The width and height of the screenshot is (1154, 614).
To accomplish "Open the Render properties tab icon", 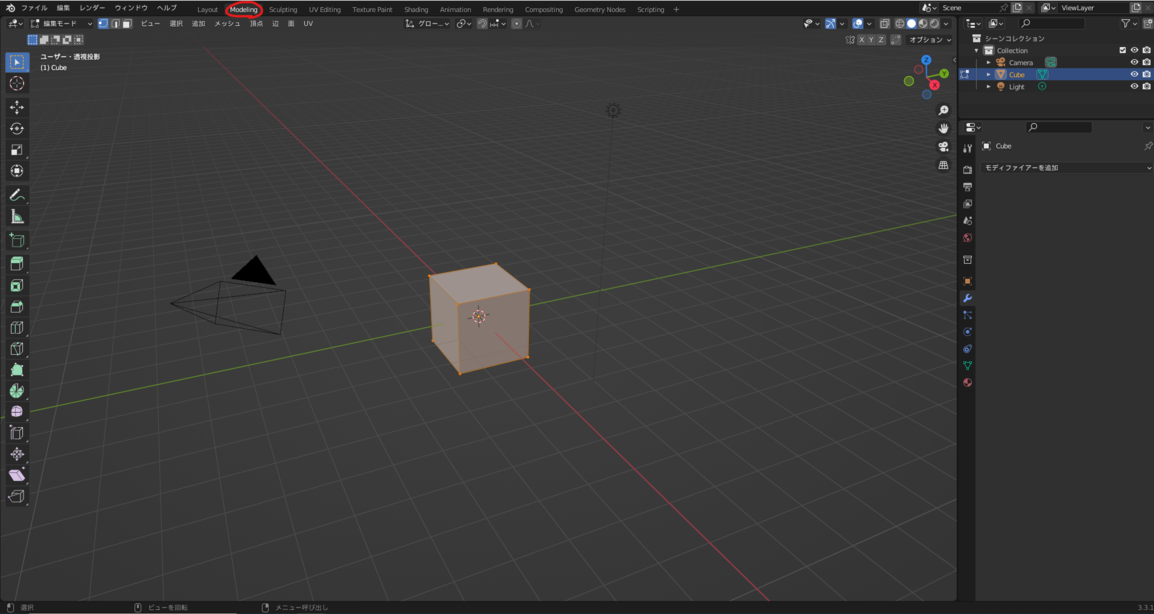I will tap(968, 169).
